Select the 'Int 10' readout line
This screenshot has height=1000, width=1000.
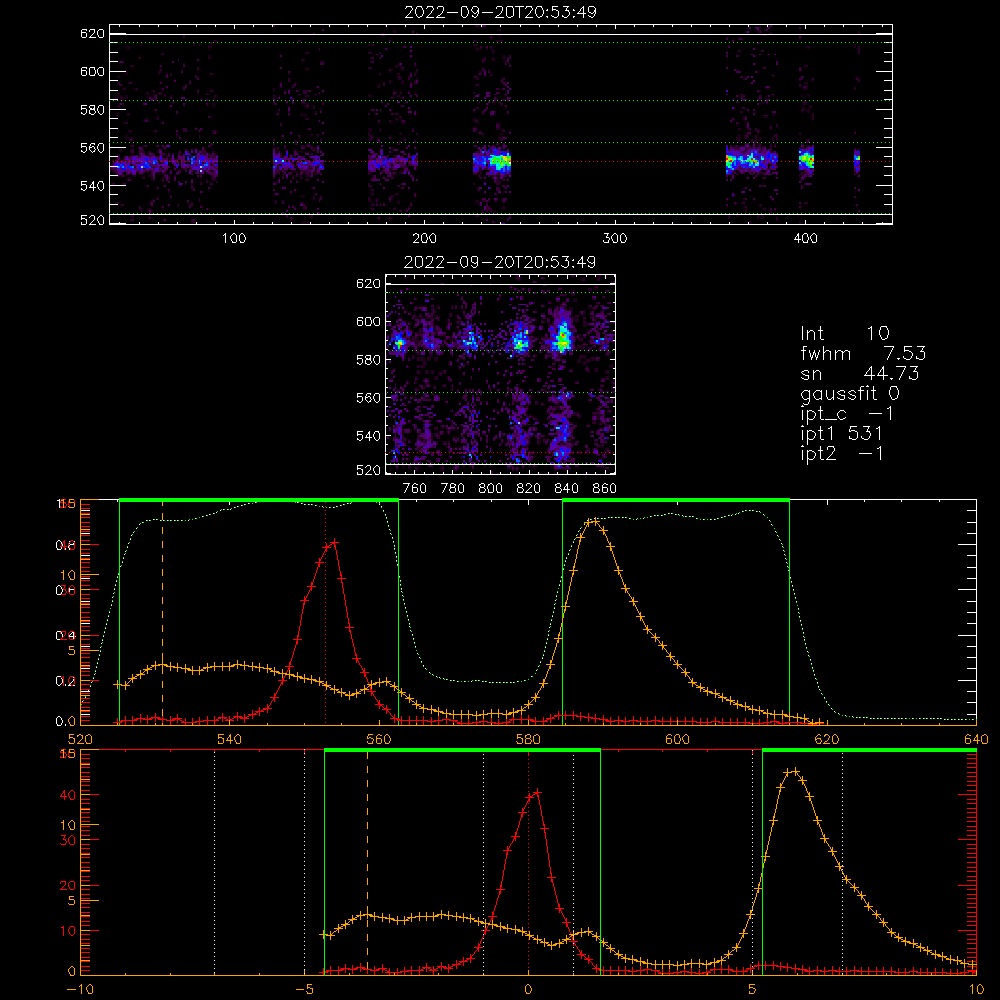pyautogui.click(x=844, y=334)
